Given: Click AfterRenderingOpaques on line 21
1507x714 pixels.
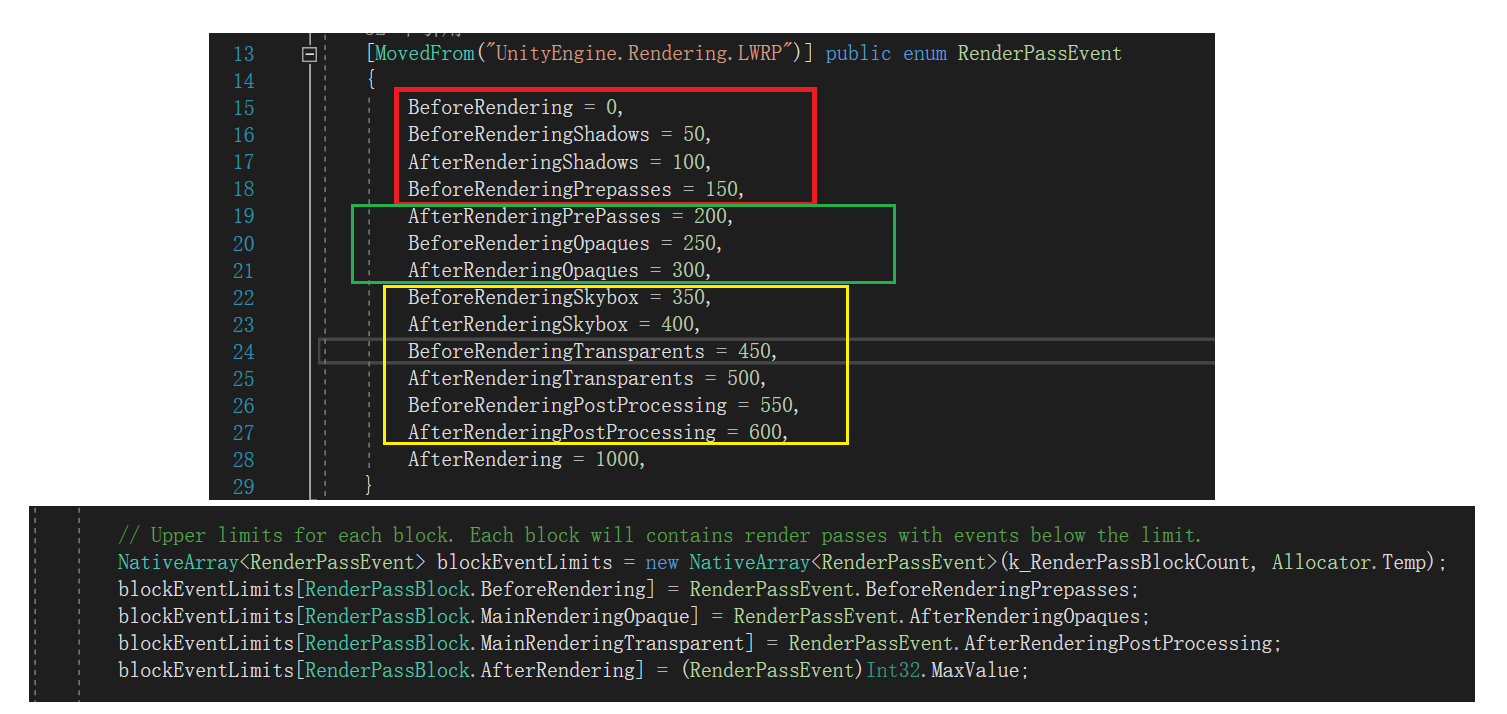Looking at the screenshot, I should coord(523,271).
